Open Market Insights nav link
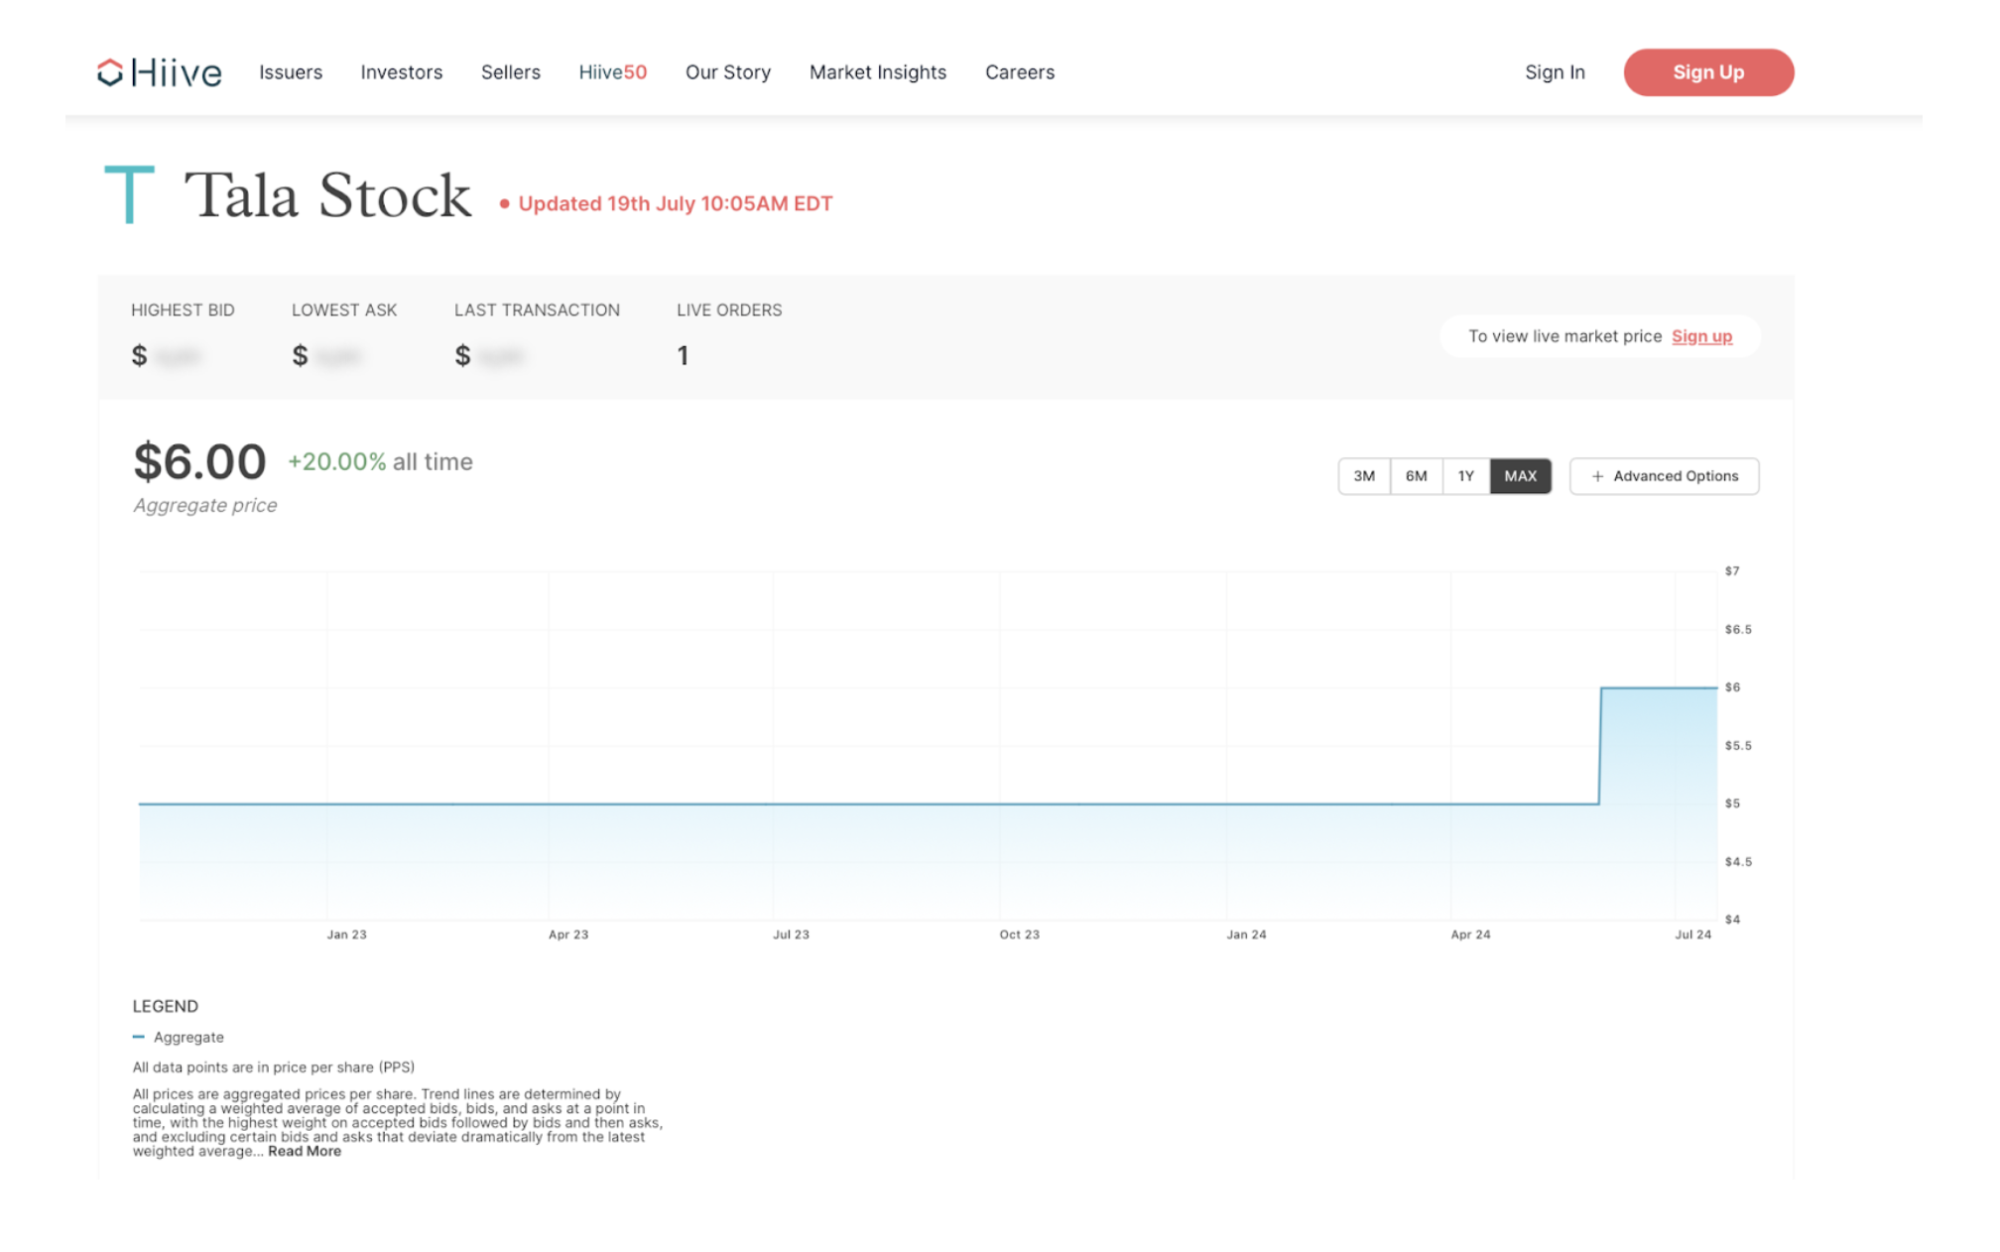 (877, 72)
